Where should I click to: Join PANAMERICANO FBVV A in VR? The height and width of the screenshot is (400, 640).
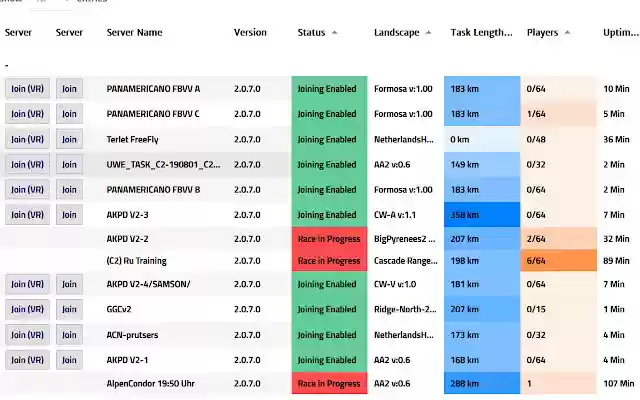(27, 89)
